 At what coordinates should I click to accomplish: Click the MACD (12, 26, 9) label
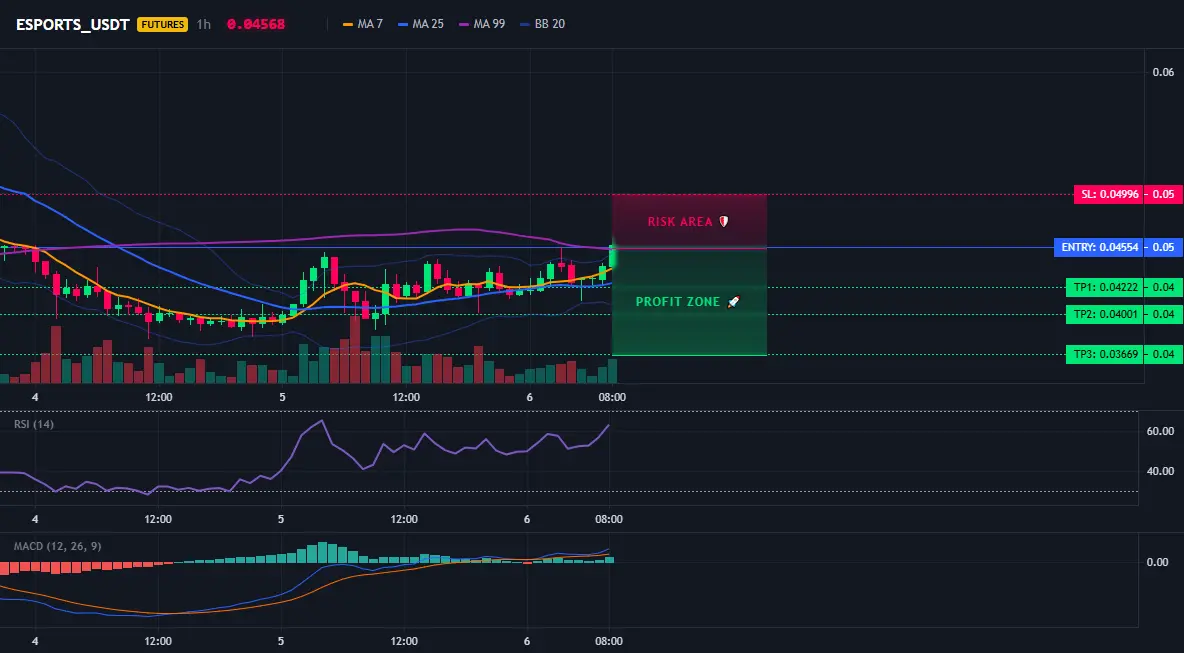[x=57, y=546]
